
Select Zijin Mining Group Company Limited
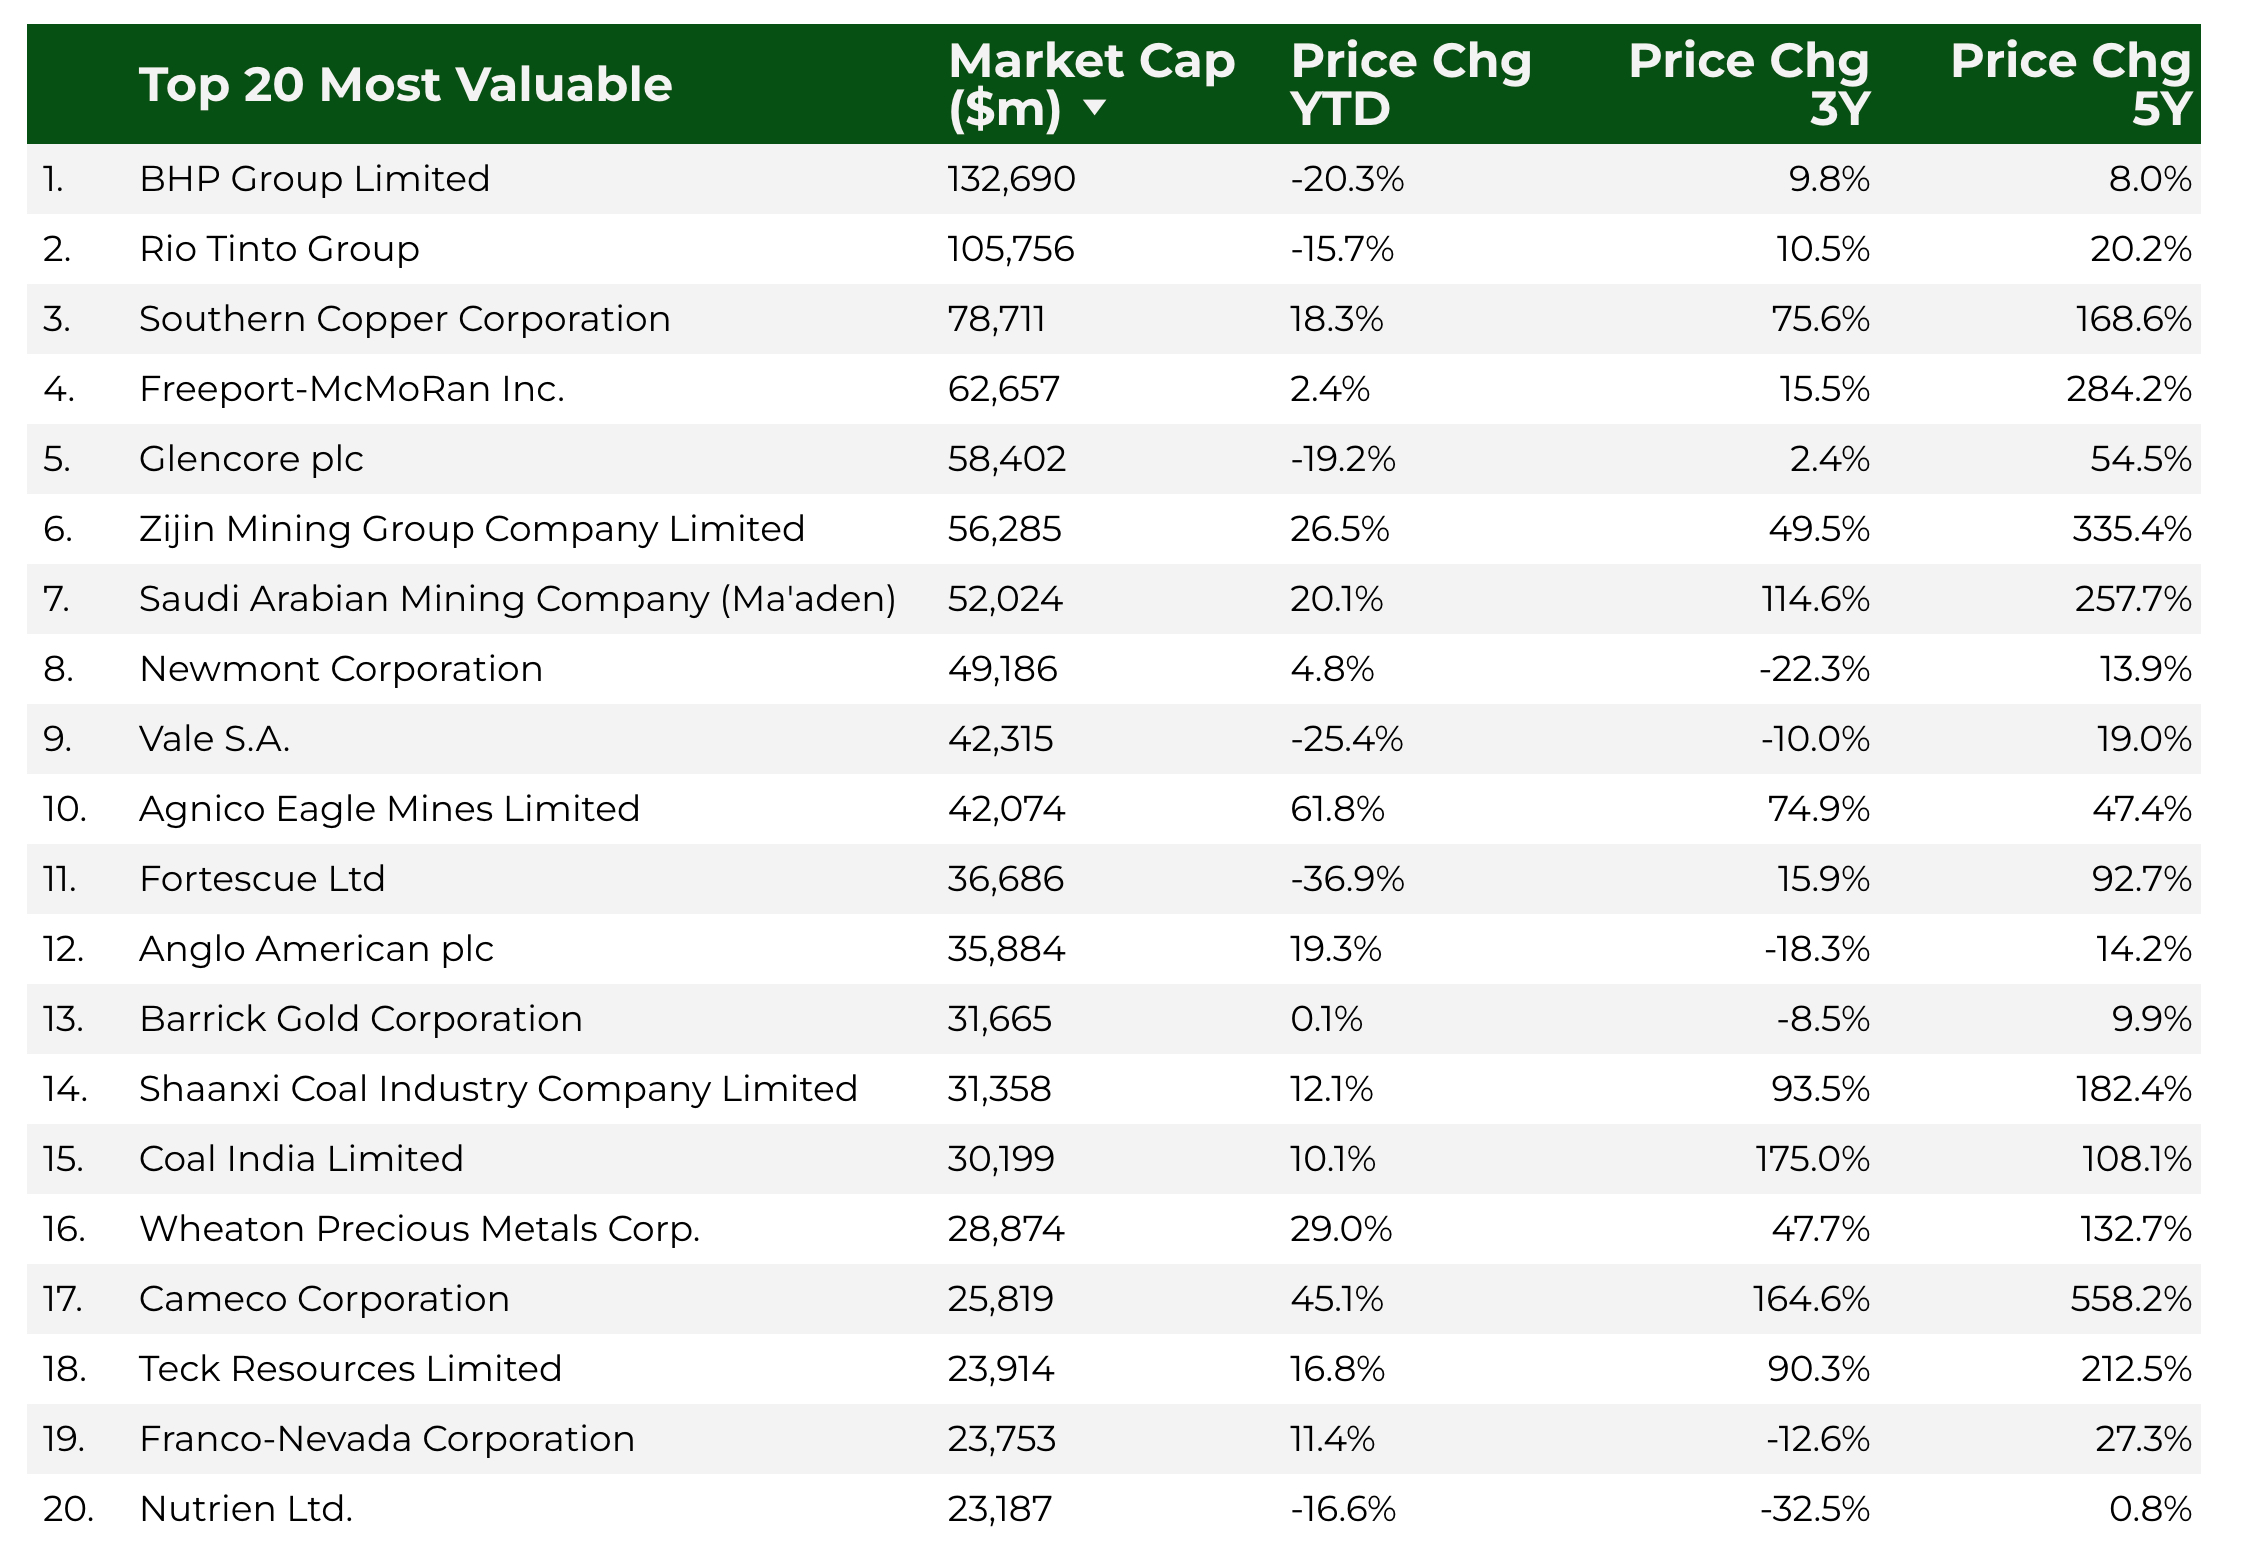(x=472, y=529)
